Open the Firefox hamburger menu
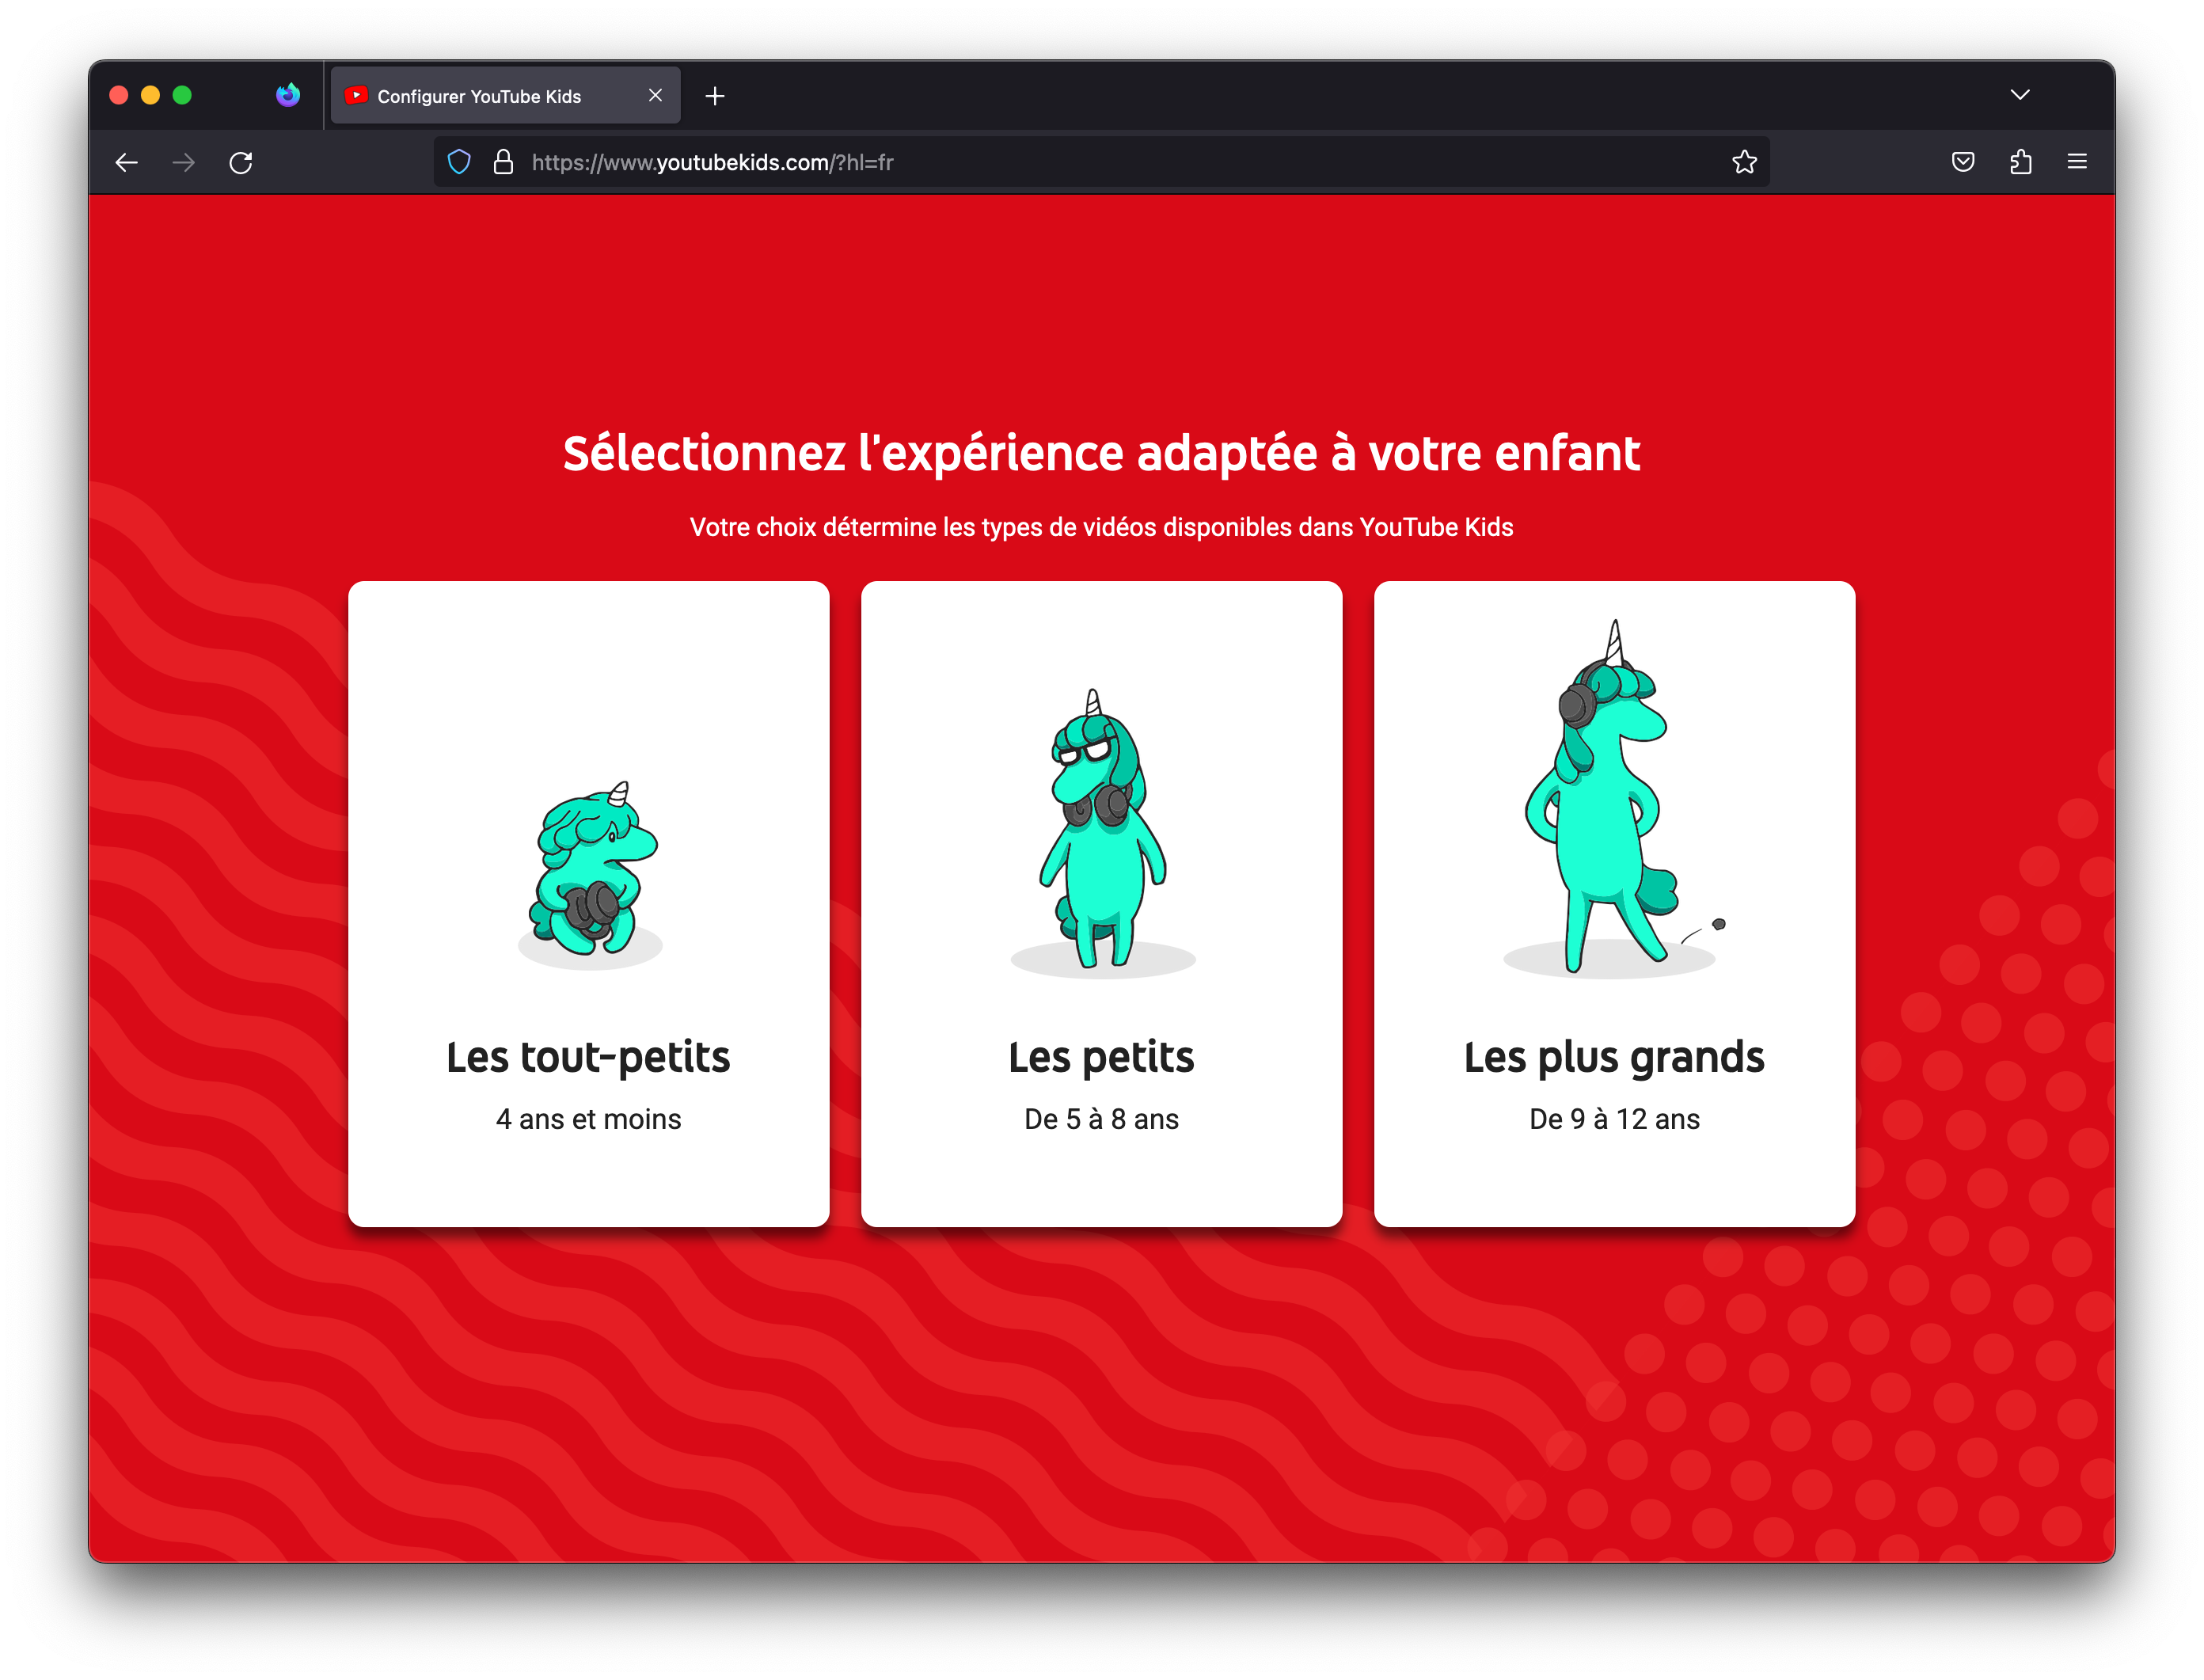The width and height of the screenshot is (2204, 1680). 2077,162
